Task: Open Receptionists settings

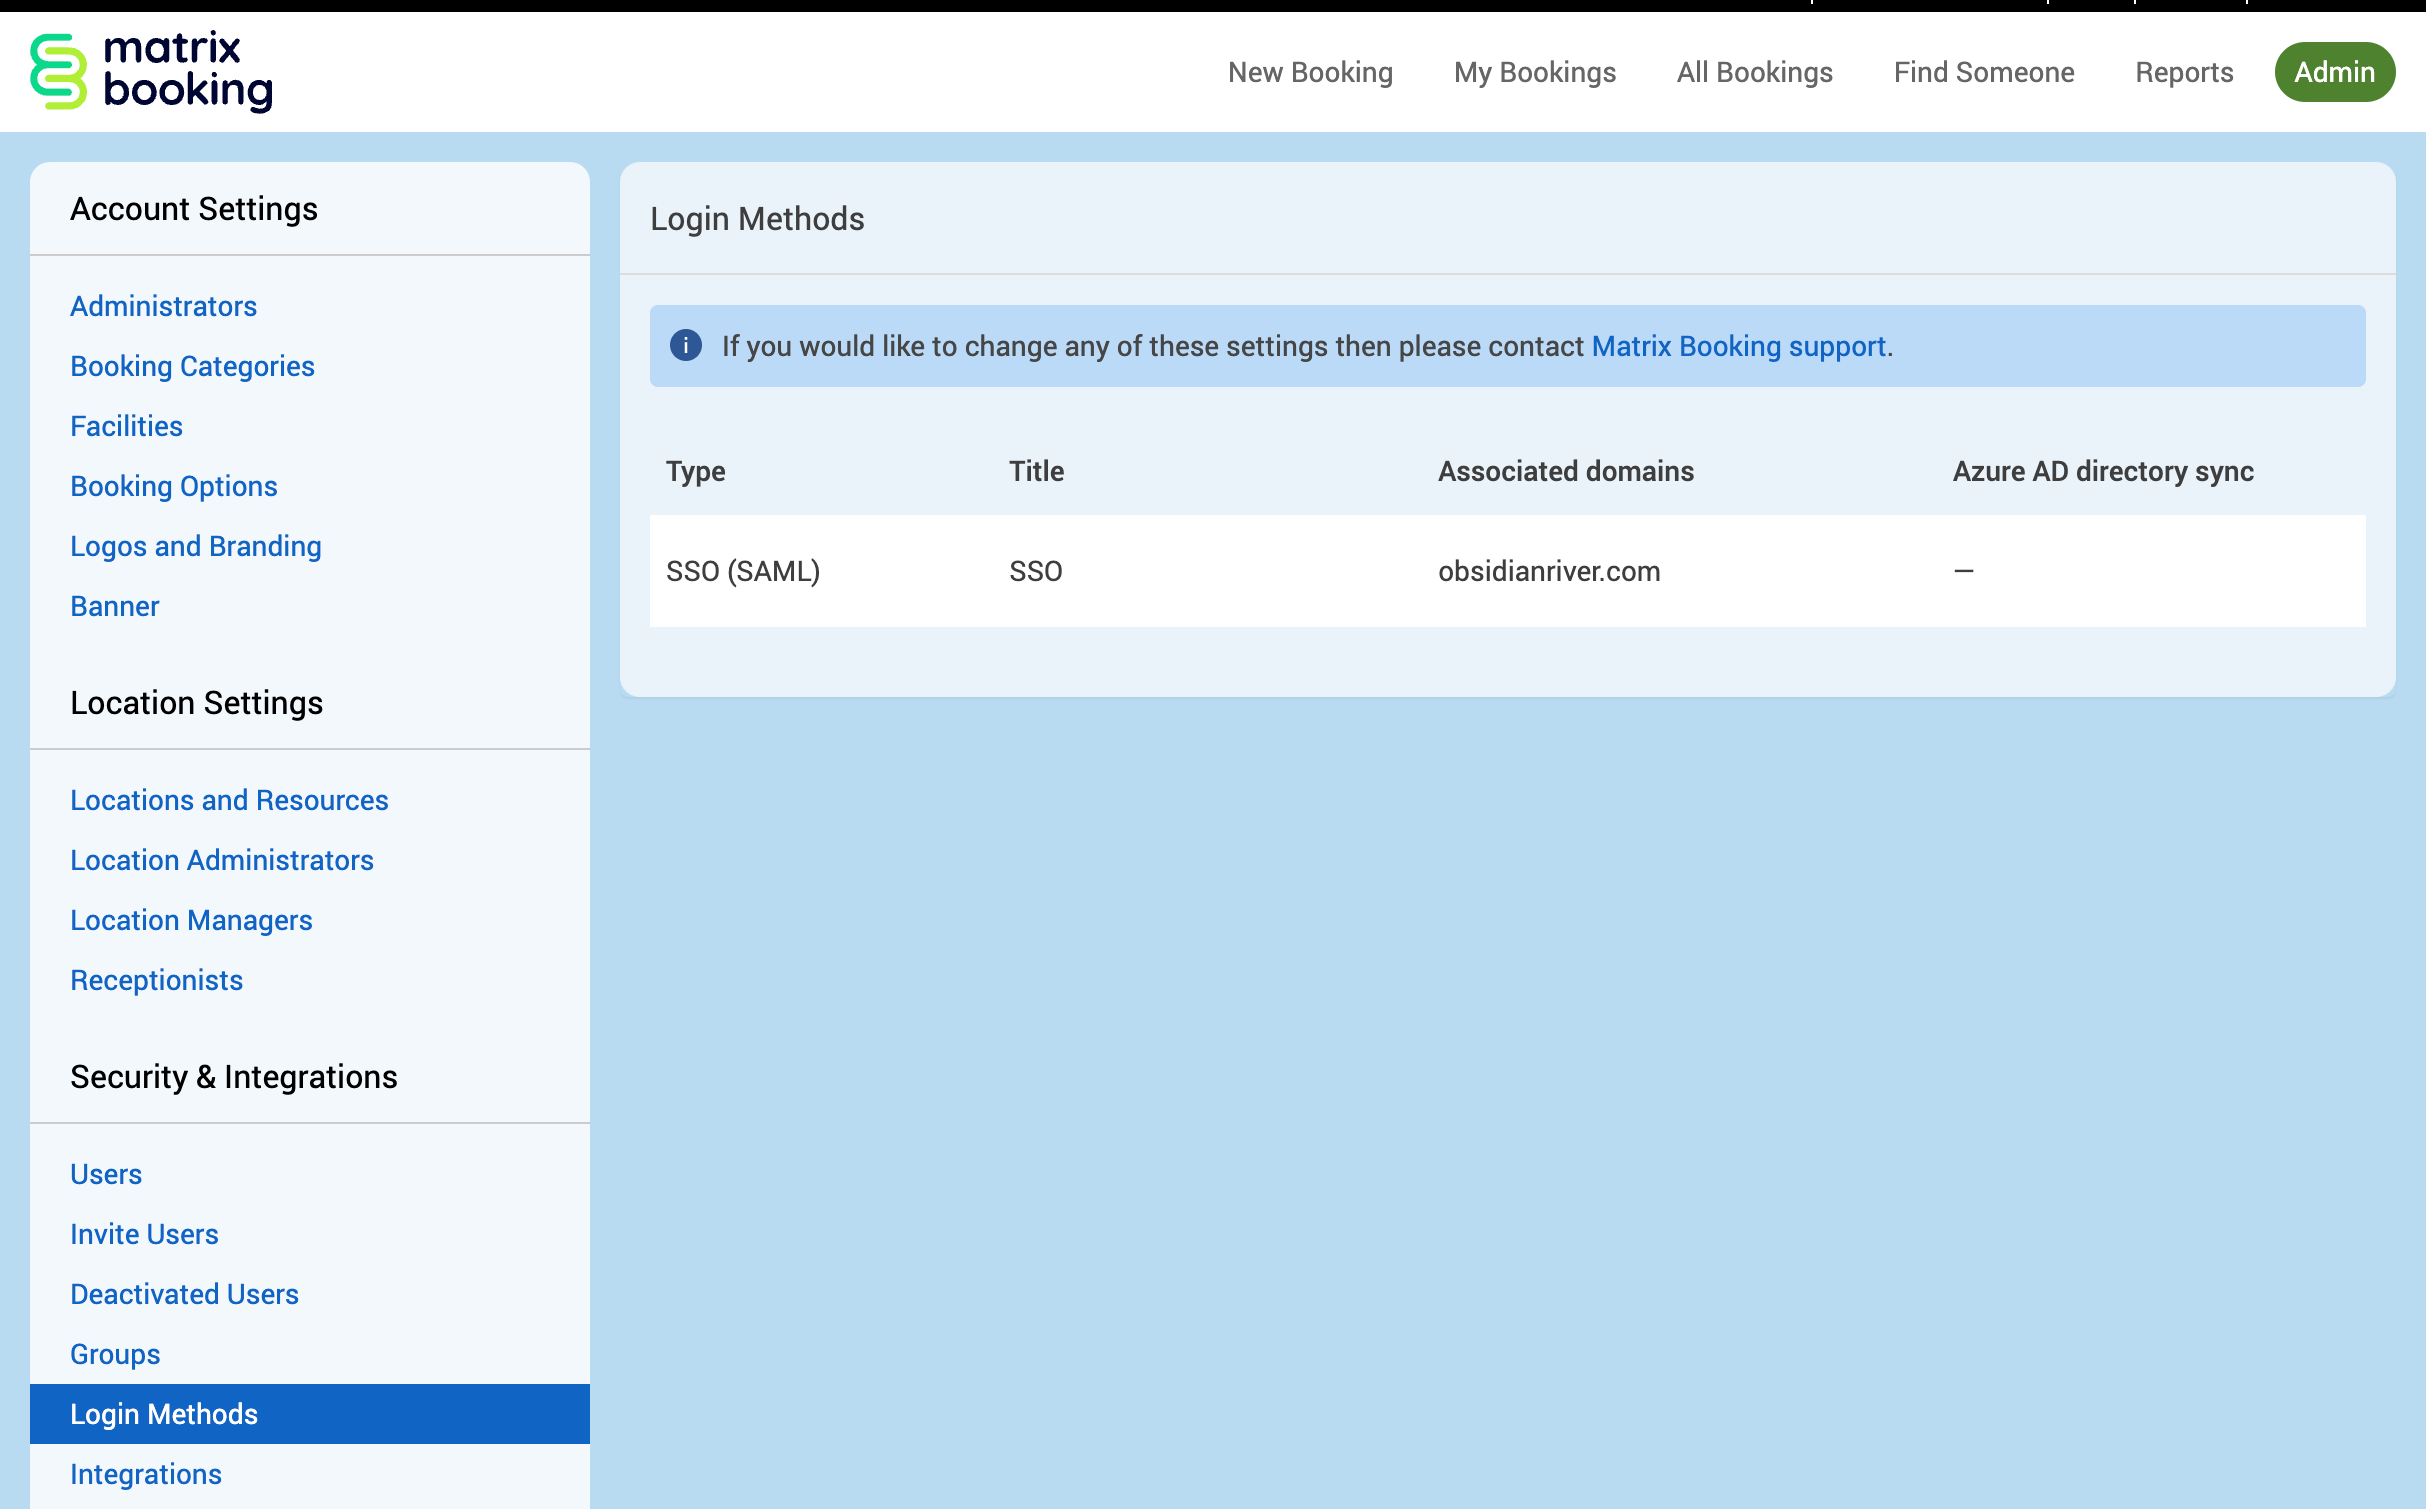Action: pos(157,980)
